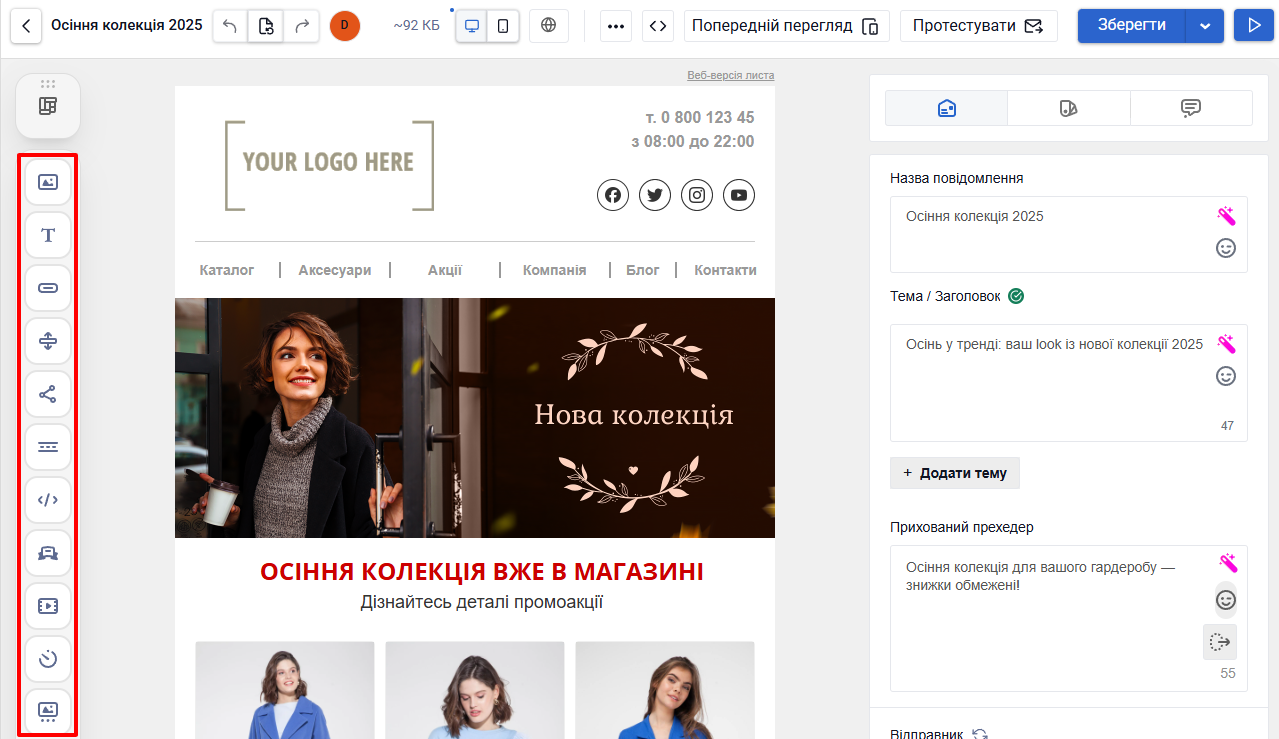1279x739 pixels.
Task: Switch to the styles tab in right panel
Action: [x=1068, y=108]
